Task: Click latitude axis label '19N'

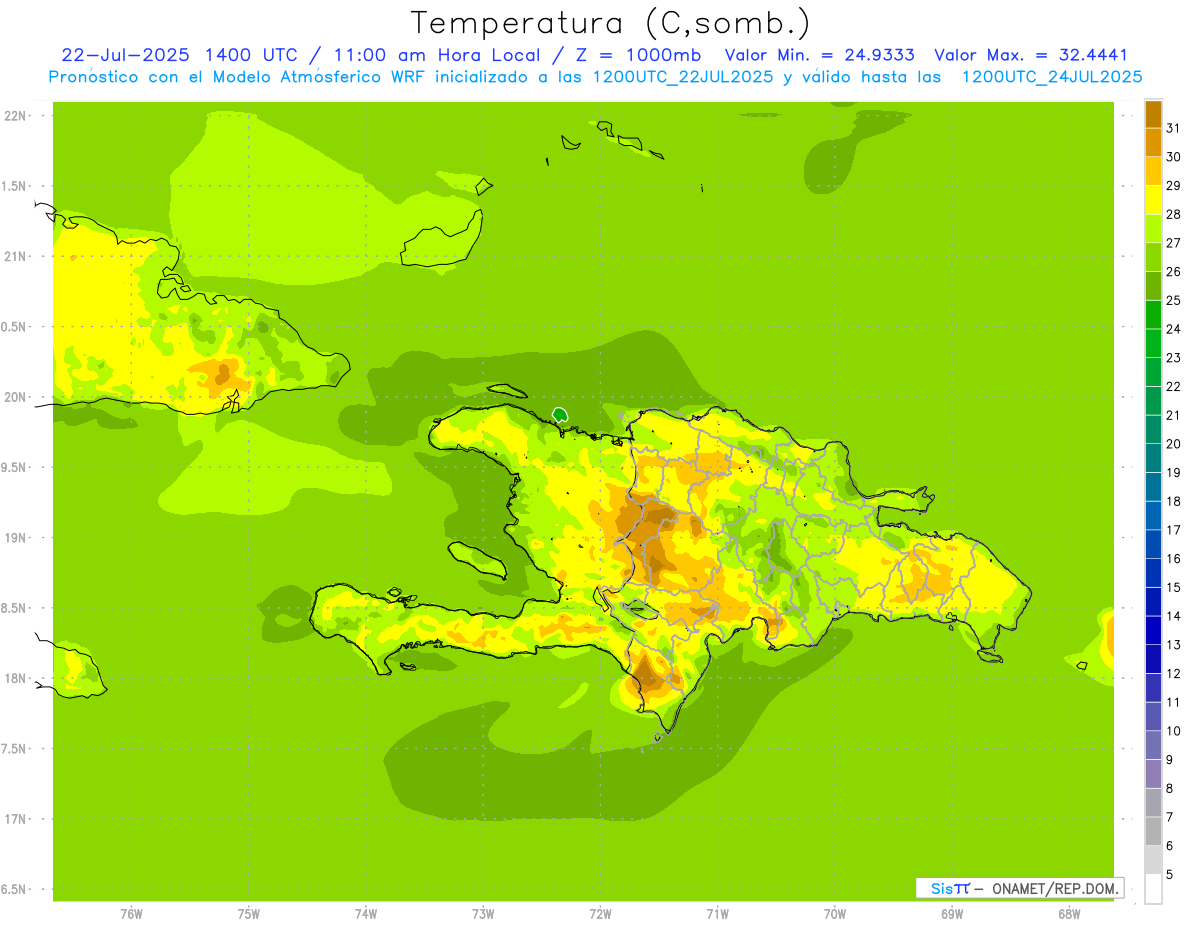Action: click(x=15, y=538)
